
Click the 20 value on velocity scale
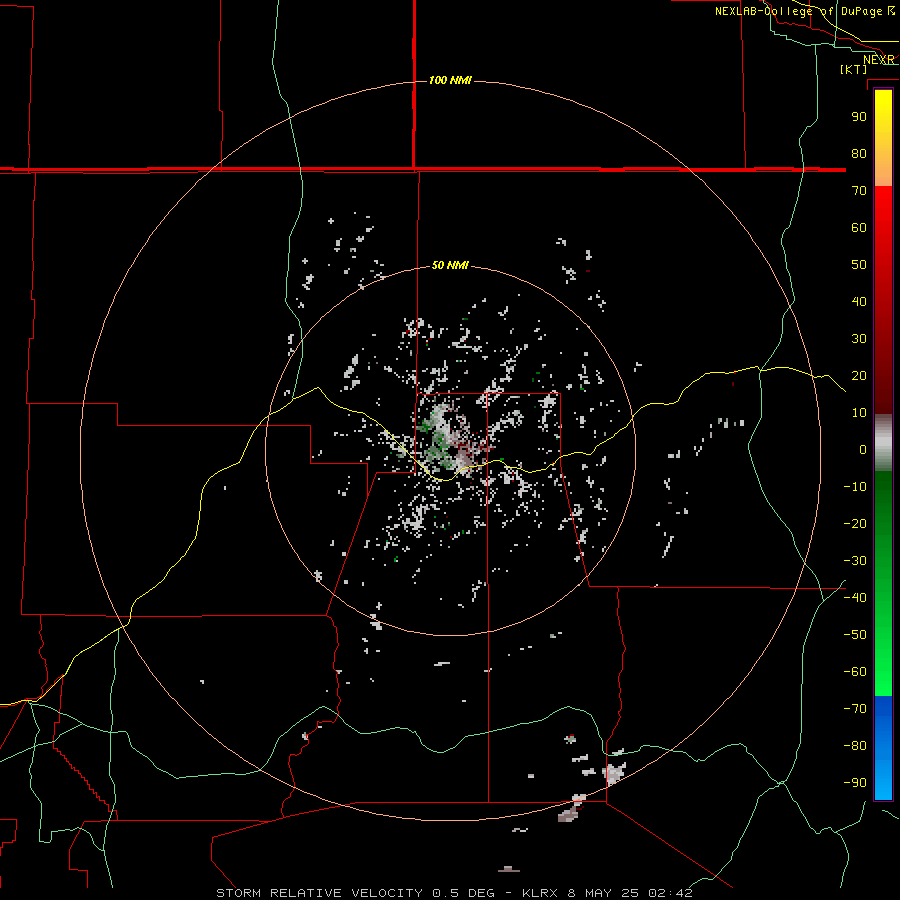[x=859, y=376]
